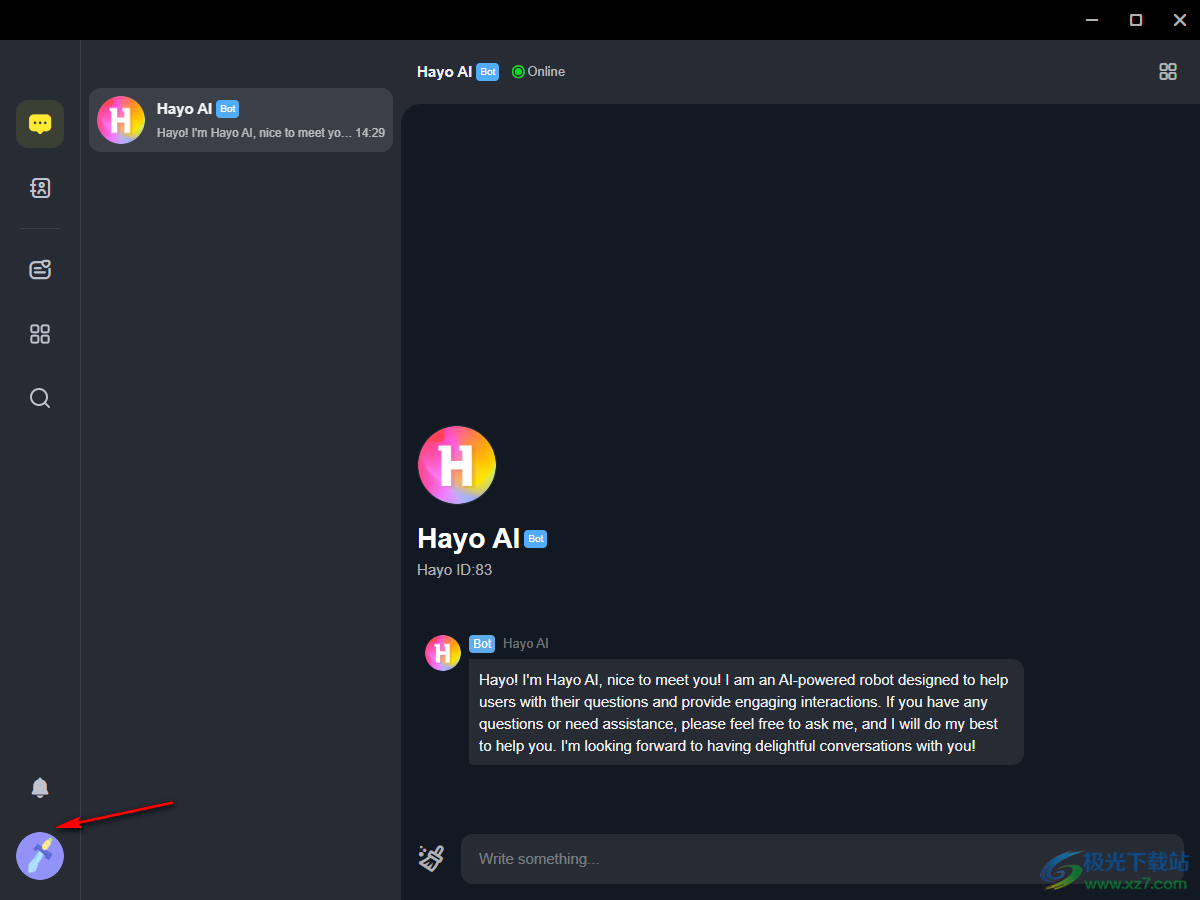Open the grid menu icon in chat header
Screen dimensions: 1200x900
click(1168, 71)
